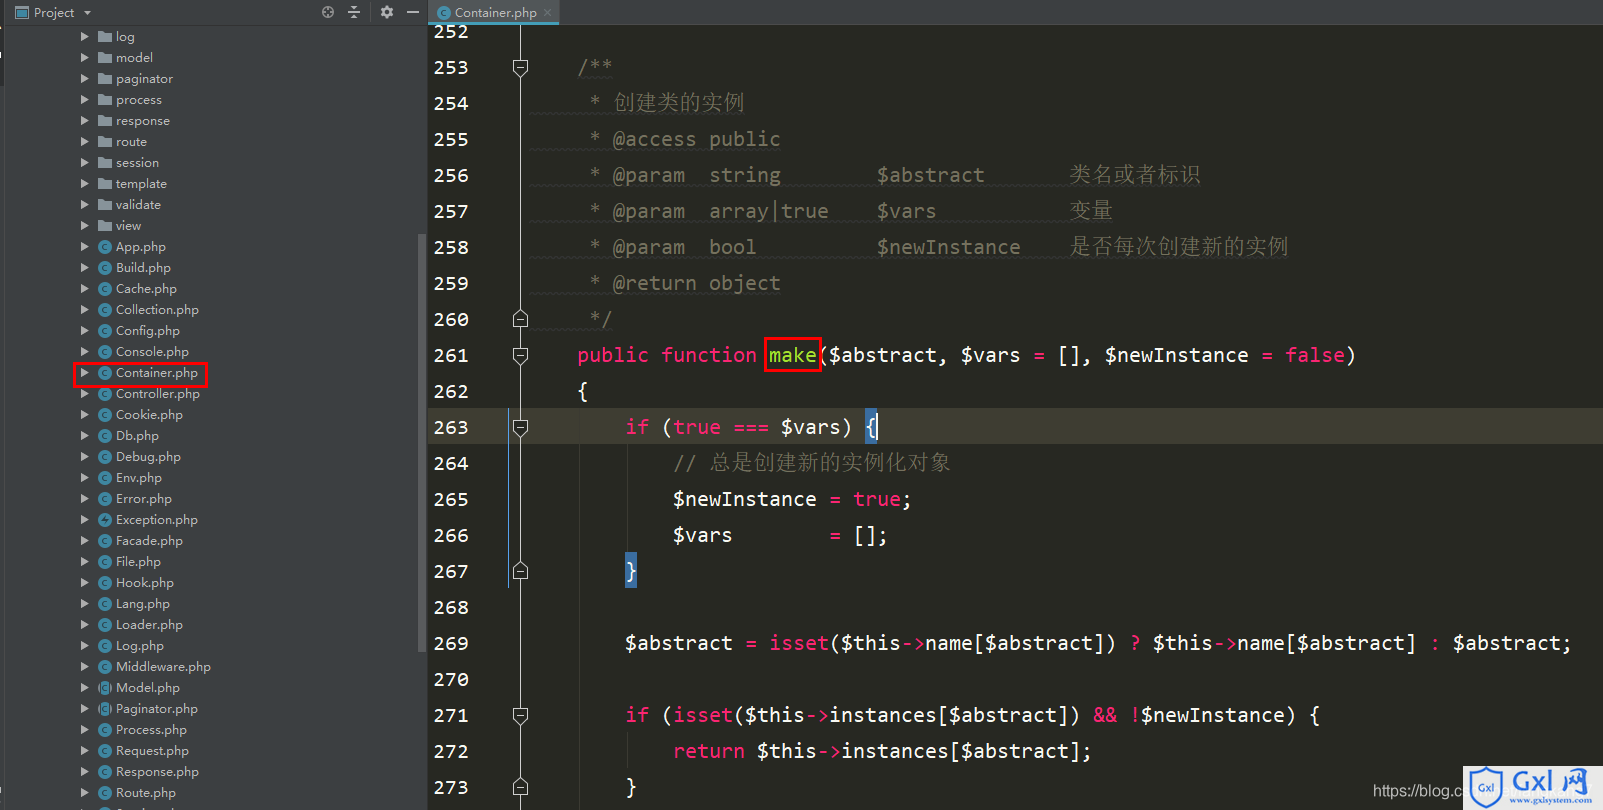Select the Error.php file icon

(x=105, y=499)
